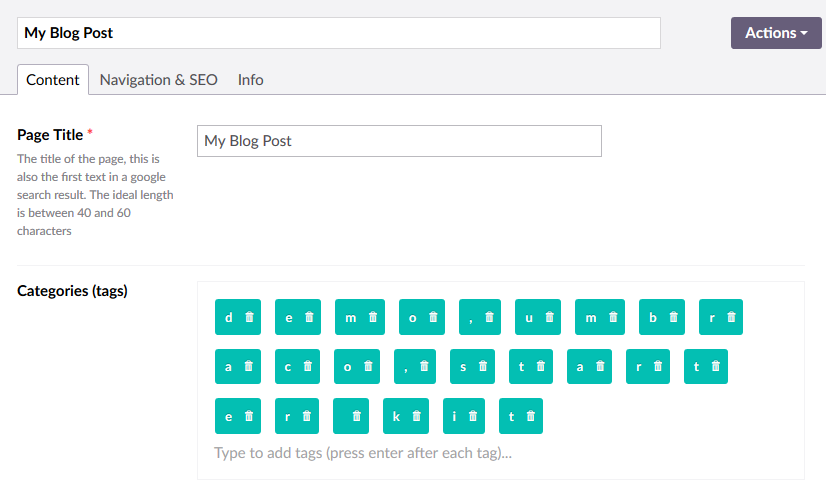Trash the 'e' tag starting the third row
This screenshot has width=826, height=490.
pos(249,416)
